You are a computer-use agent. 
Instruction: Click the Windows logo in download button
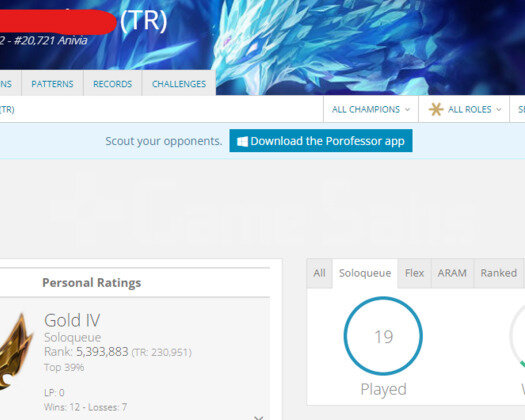[242, 141]
